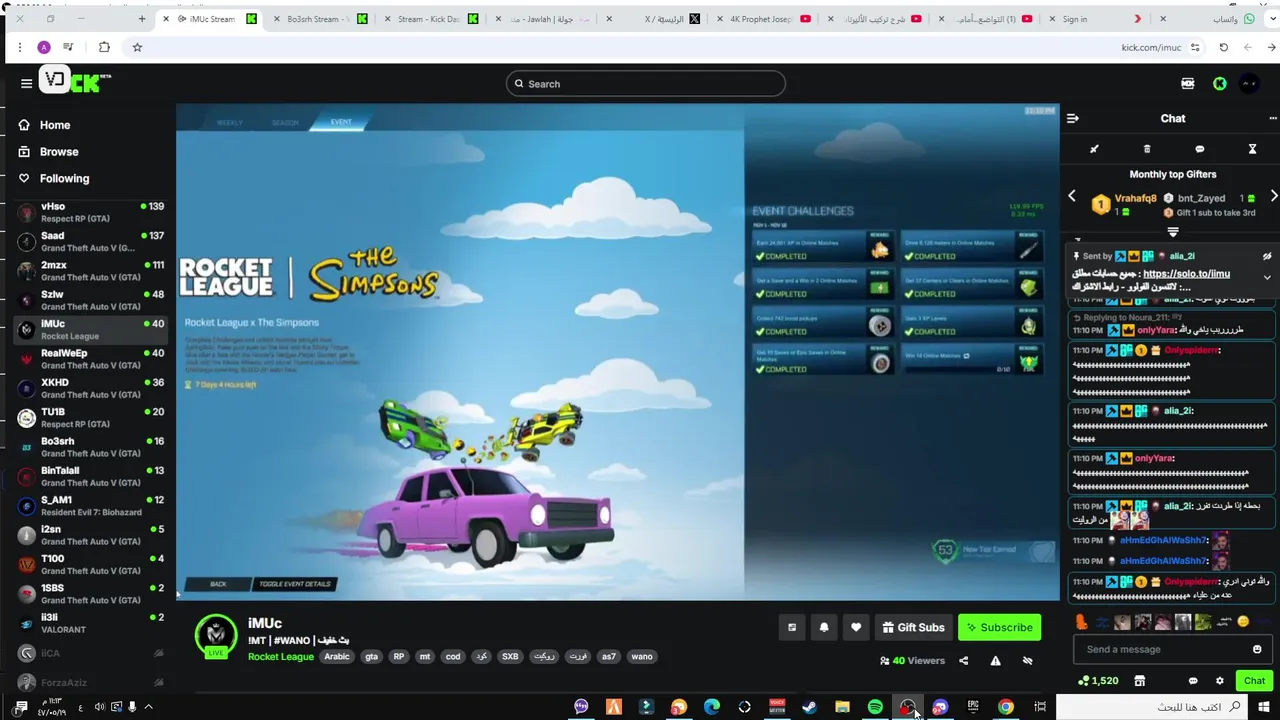Select the wano stream tag
Image resolution: width=1280 pixels, height=720 pixels.
pyautogui.click(x=642, y=657)
